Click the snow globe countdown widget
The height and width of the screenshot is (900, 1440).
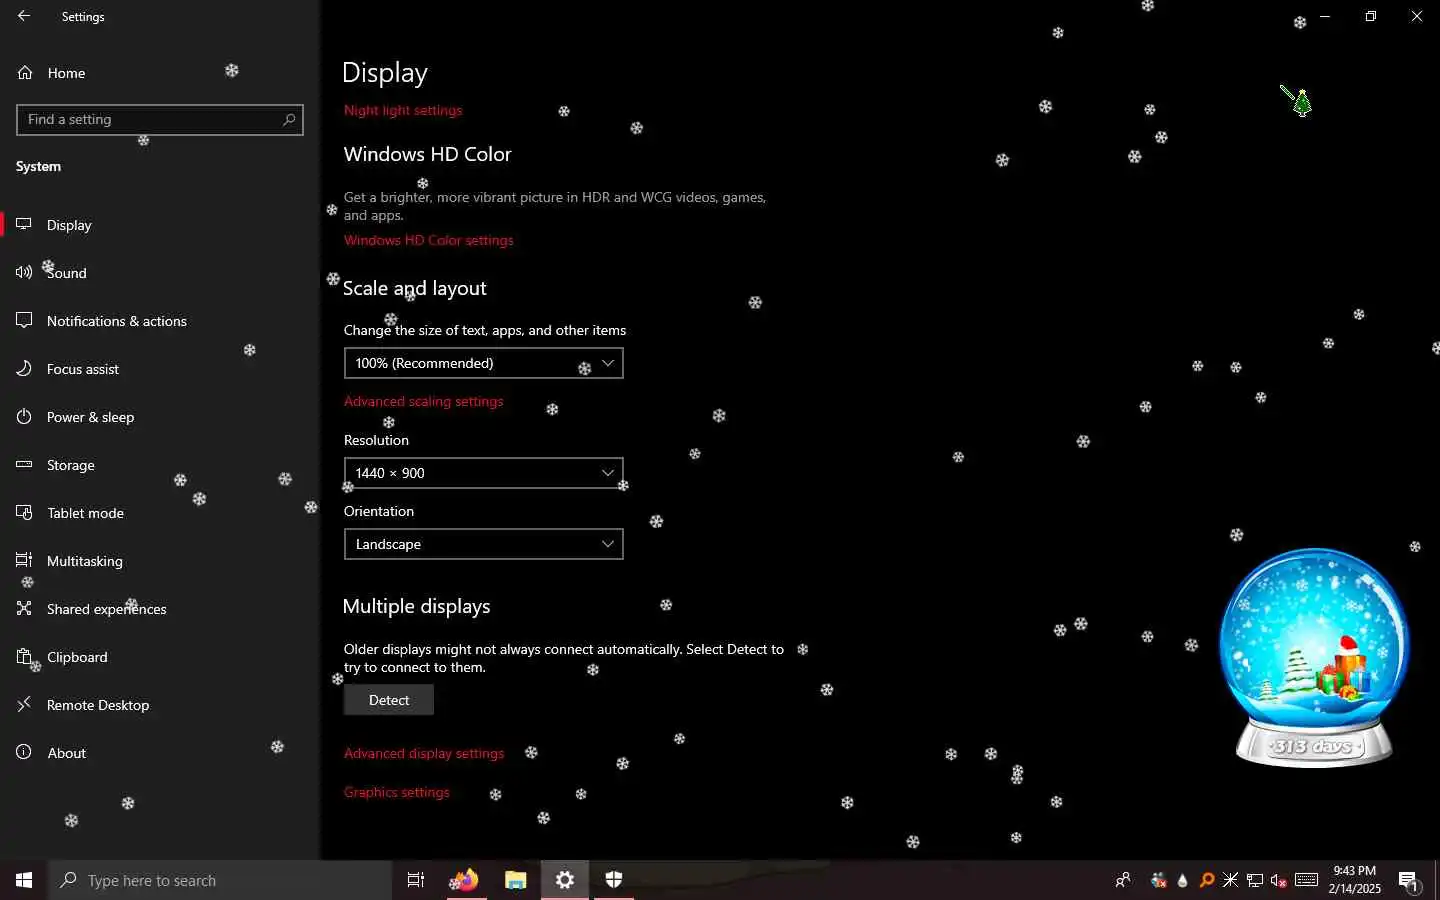pyautogui.click(x=1314, y=657)
